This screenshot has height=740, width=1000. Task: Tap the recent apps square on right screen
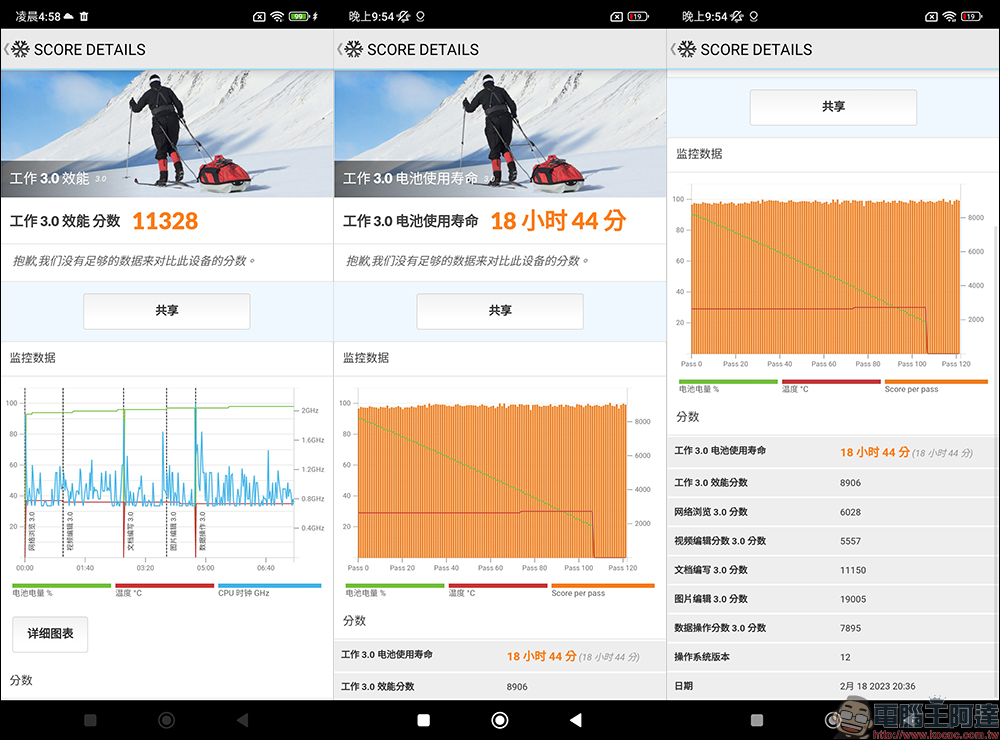pos(757,720)
